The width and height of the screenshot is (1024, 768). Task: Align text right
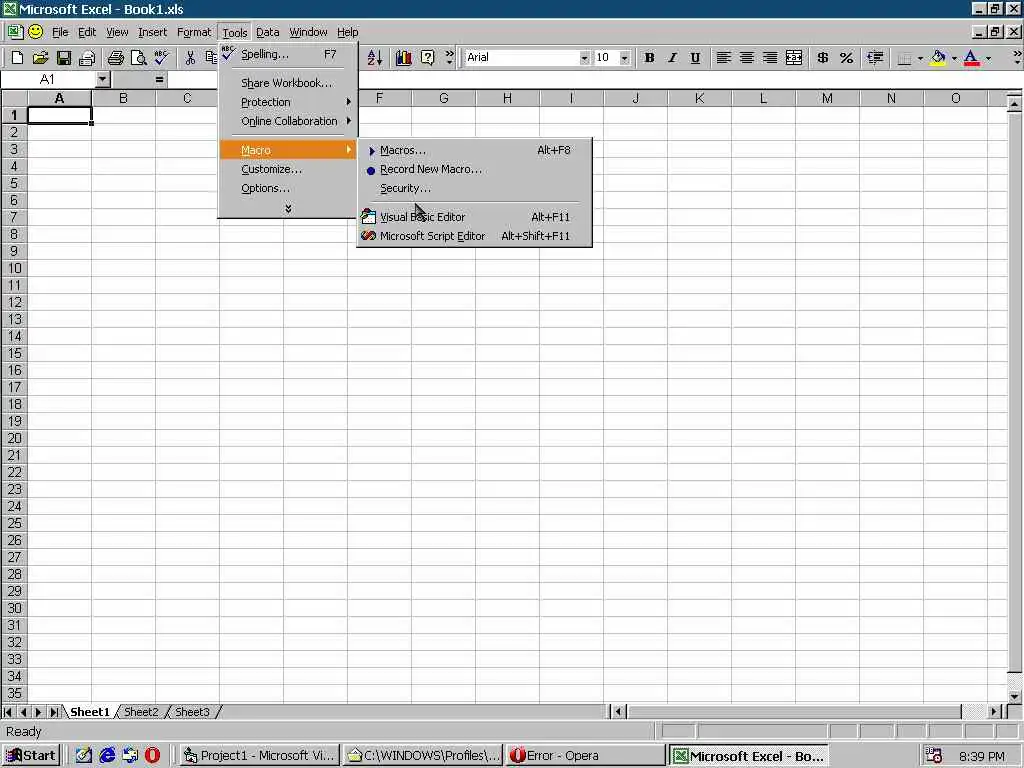click(770, 58)
